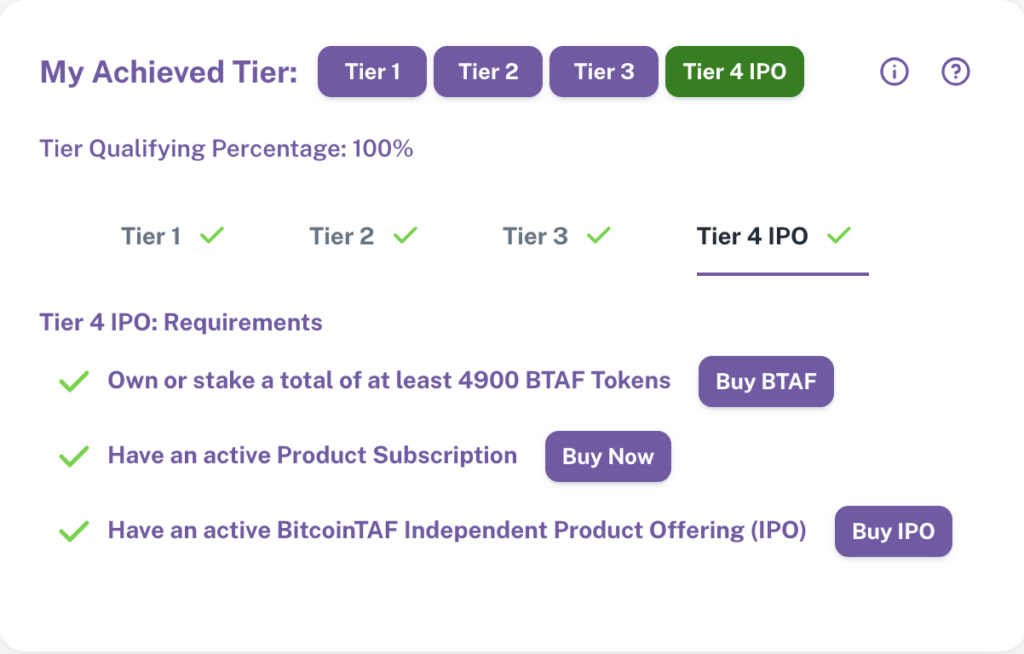Click the purple Tier 1 achieved badge
The image size is (1024, 654).
pyautogui.click(x=372, y=71)
